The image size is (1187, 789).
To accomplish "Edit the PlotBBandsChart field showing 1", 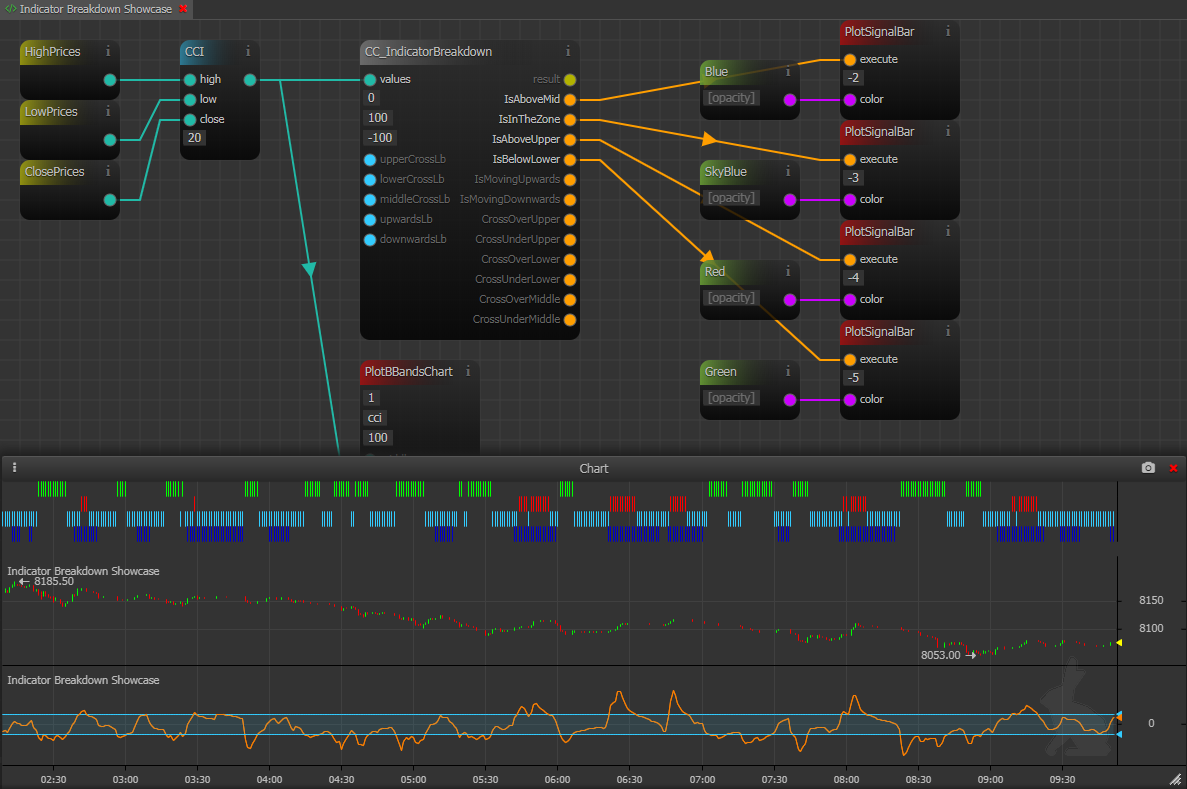I will tap(371, 398).
